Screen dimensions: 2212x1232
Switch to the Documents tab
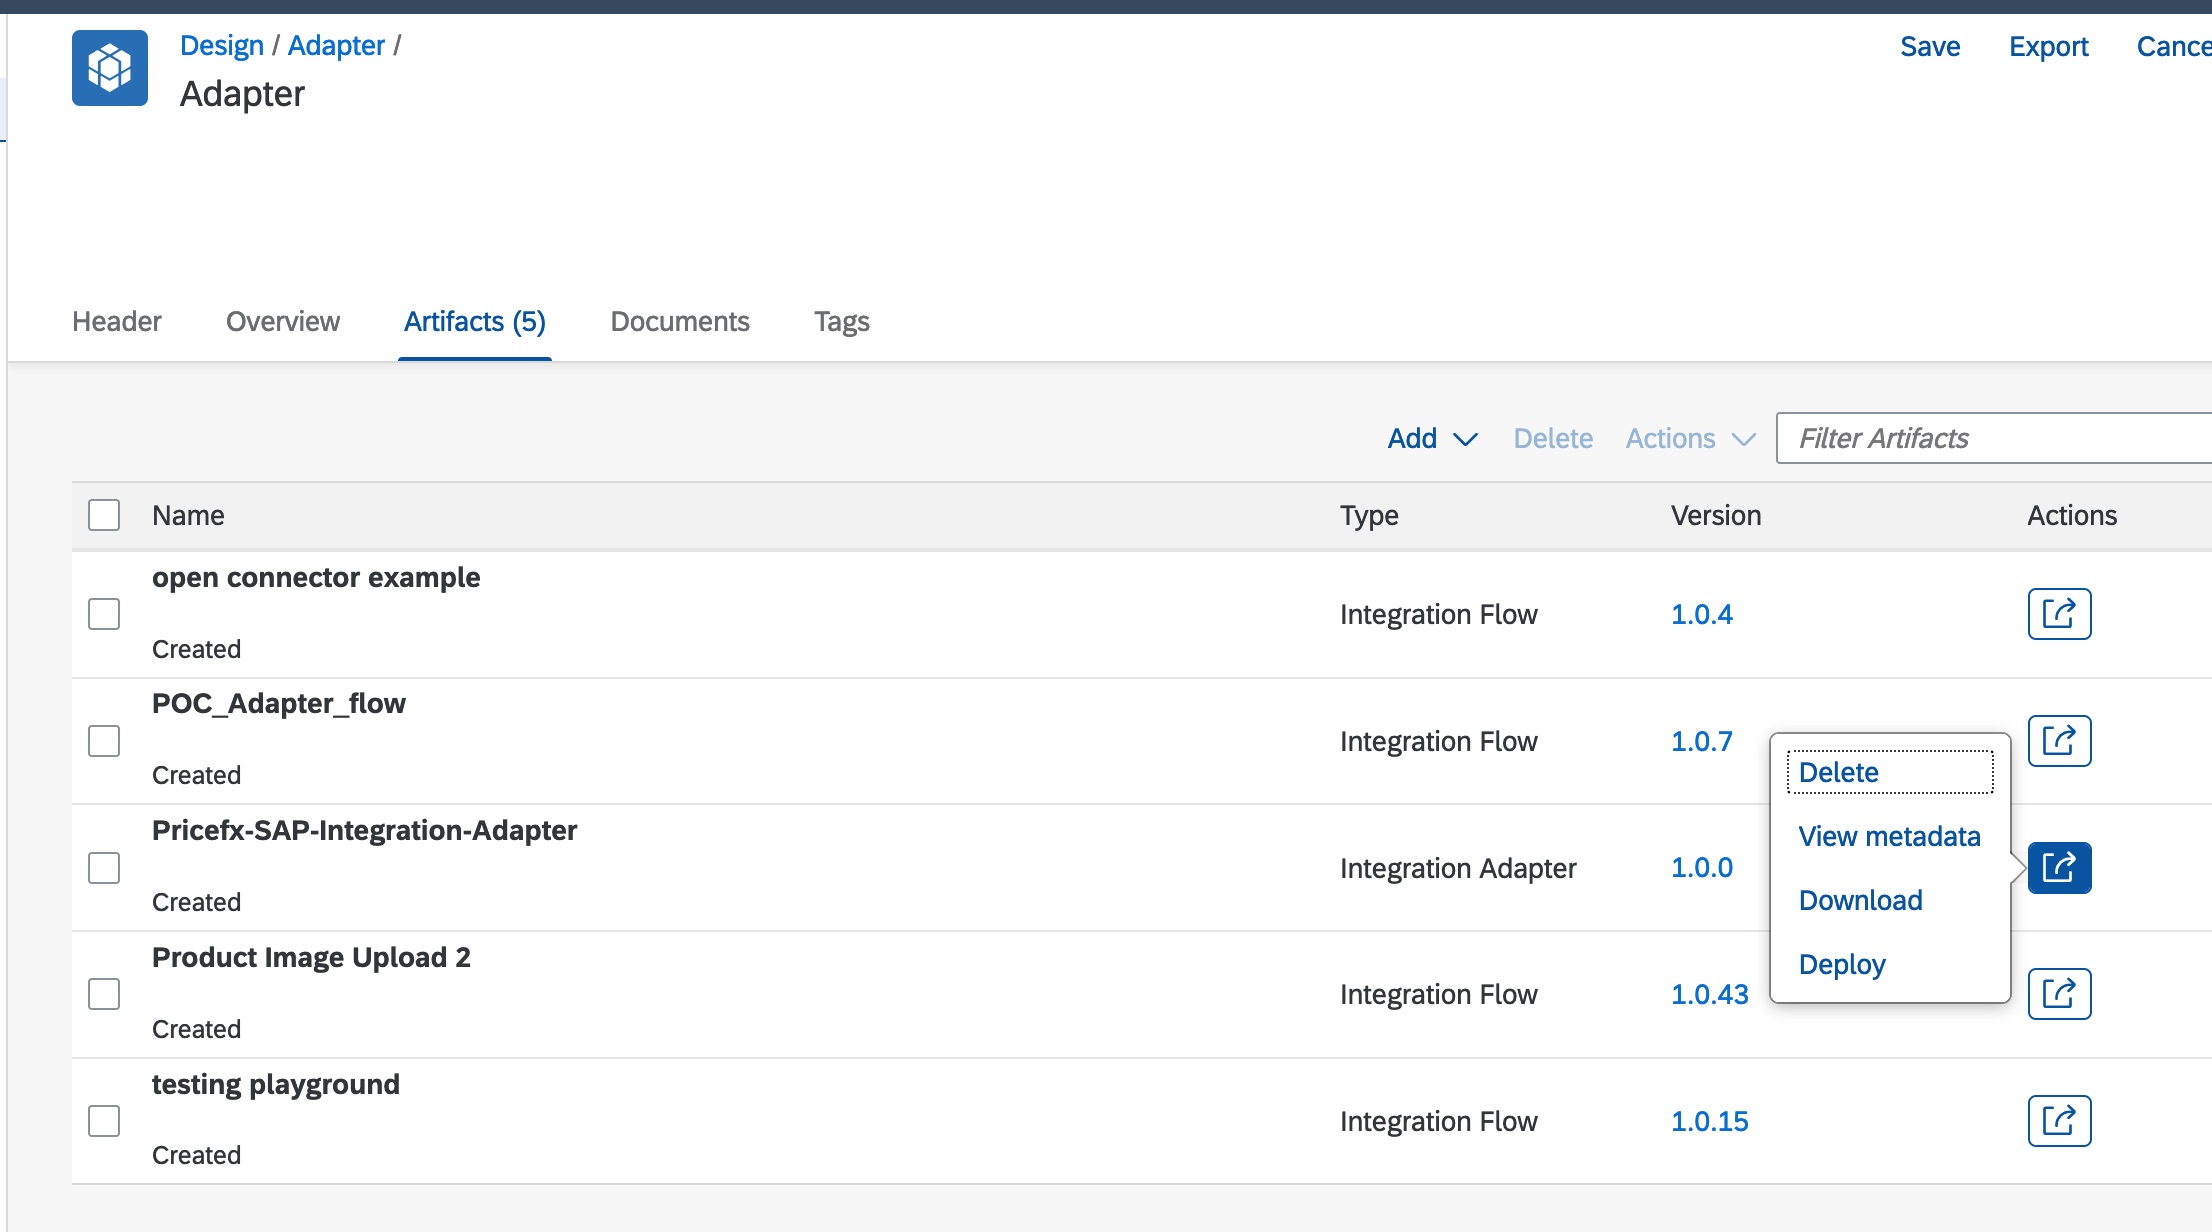(x=680, y=321)
